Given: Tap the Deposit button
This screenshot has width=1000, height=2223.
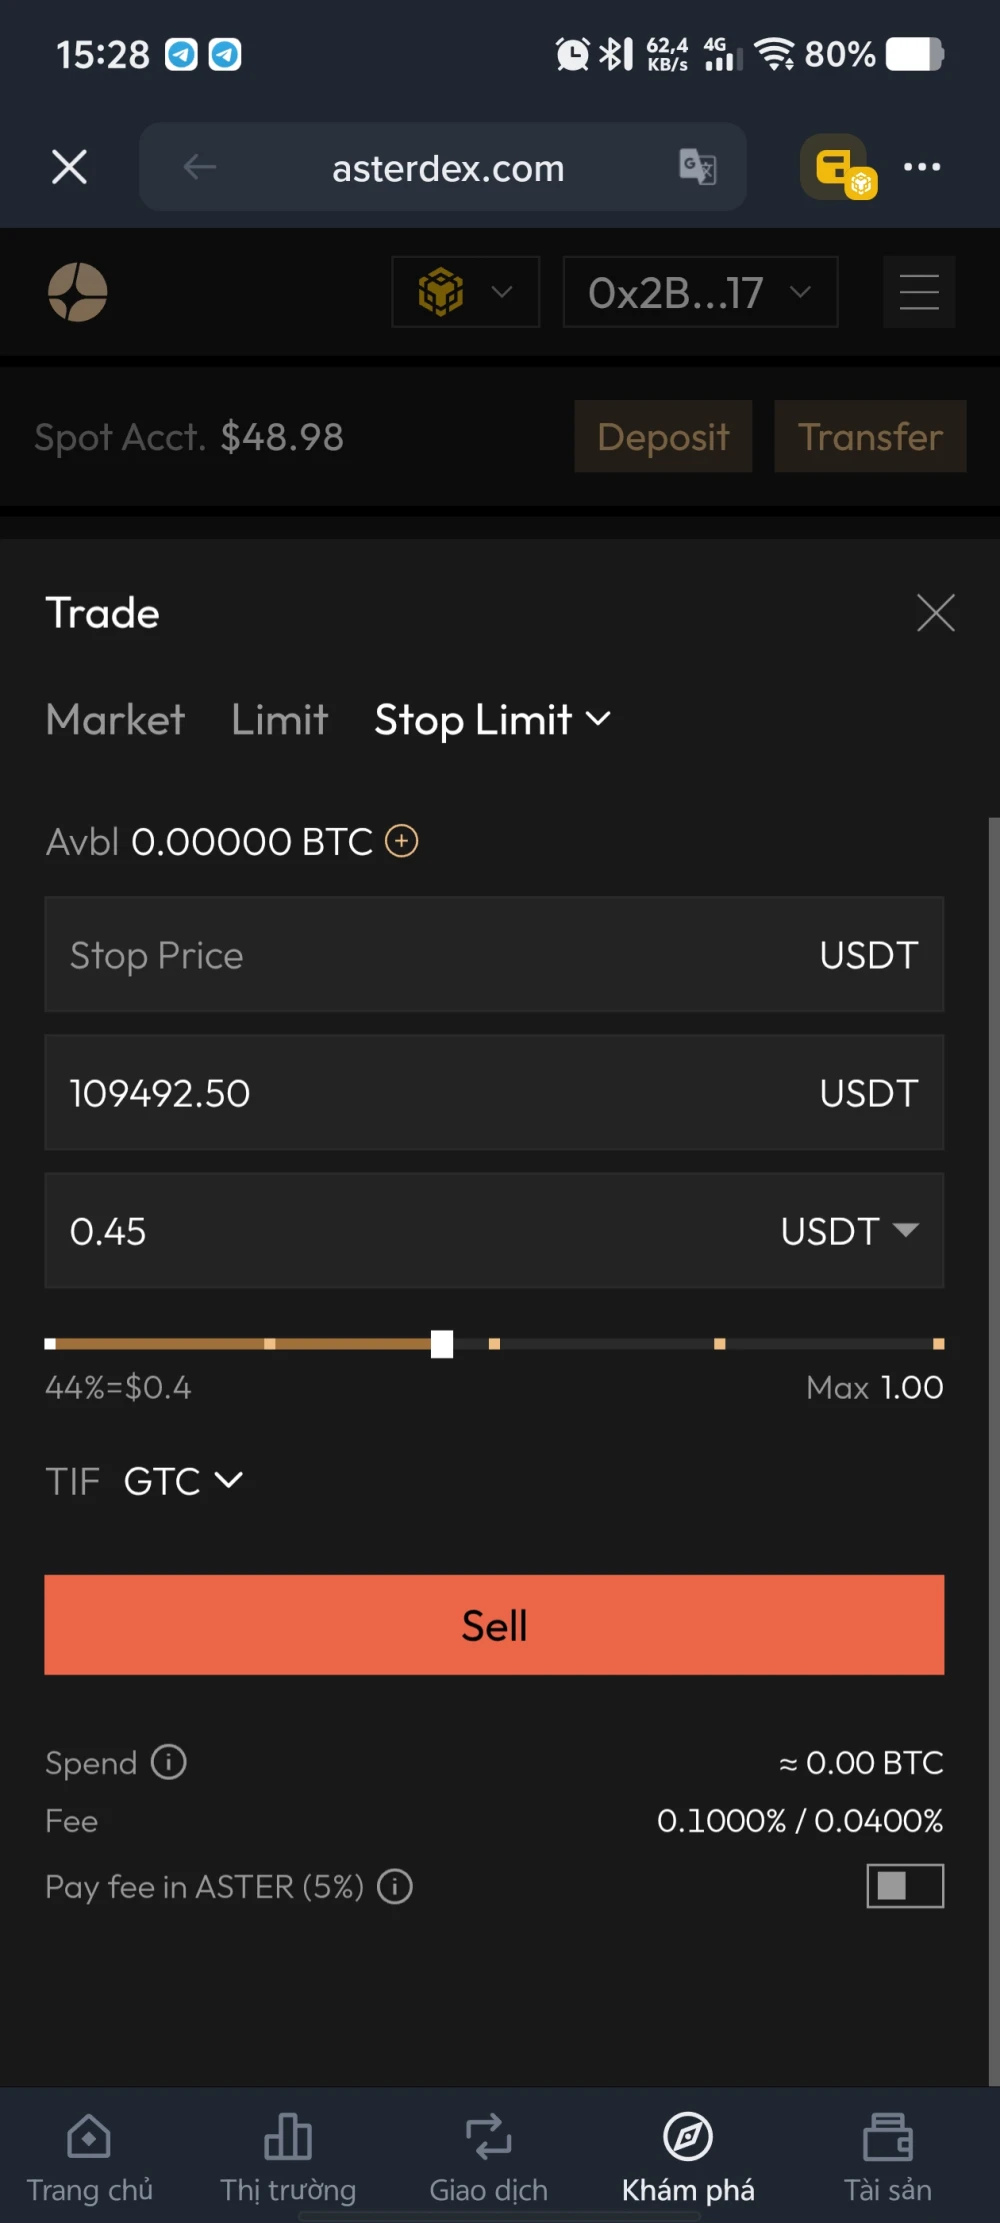Looking at the screenshot, I should 663,437.
